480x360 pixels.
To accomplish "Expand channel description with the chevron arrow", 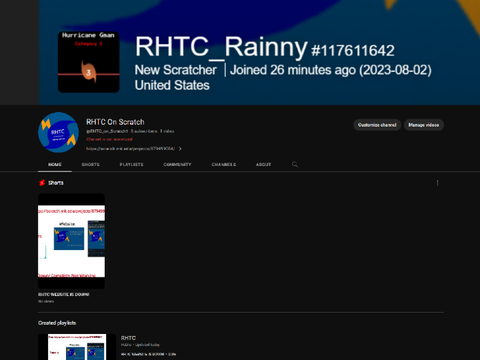I will click(x=180, y=149).
